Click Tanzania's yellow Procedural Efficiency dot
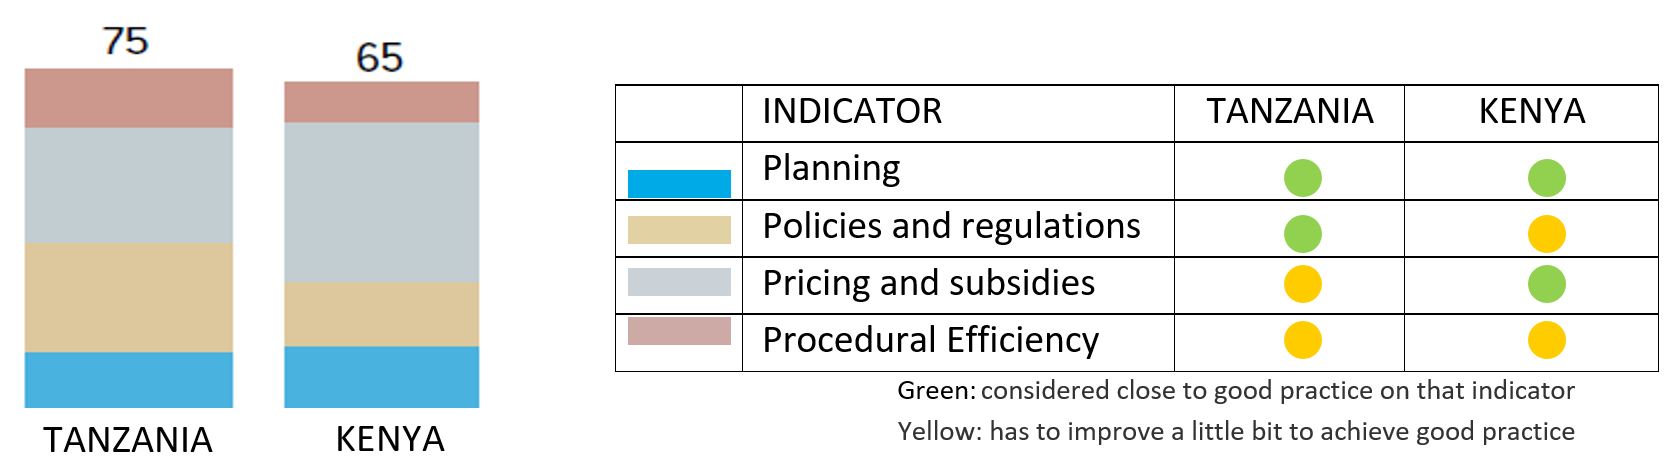1676x468 pixels. pyautogui.click(x=1302, y=340)
